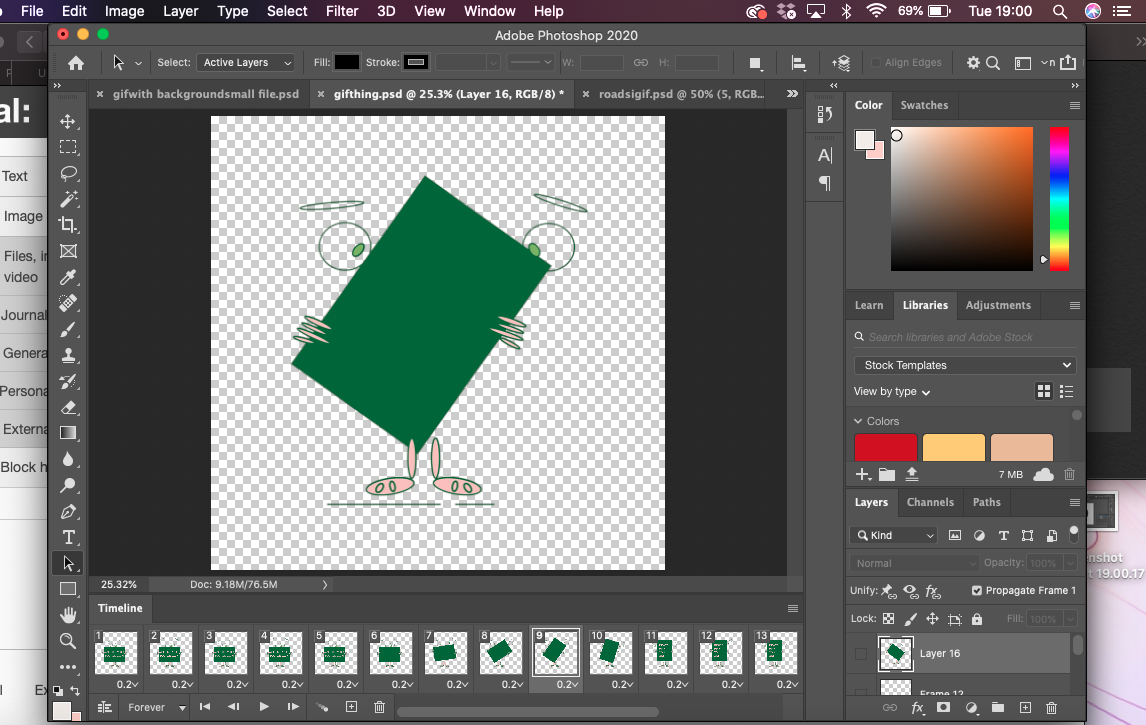Open the Filter menu
The image size is (1146, 725).
(342, 11)
